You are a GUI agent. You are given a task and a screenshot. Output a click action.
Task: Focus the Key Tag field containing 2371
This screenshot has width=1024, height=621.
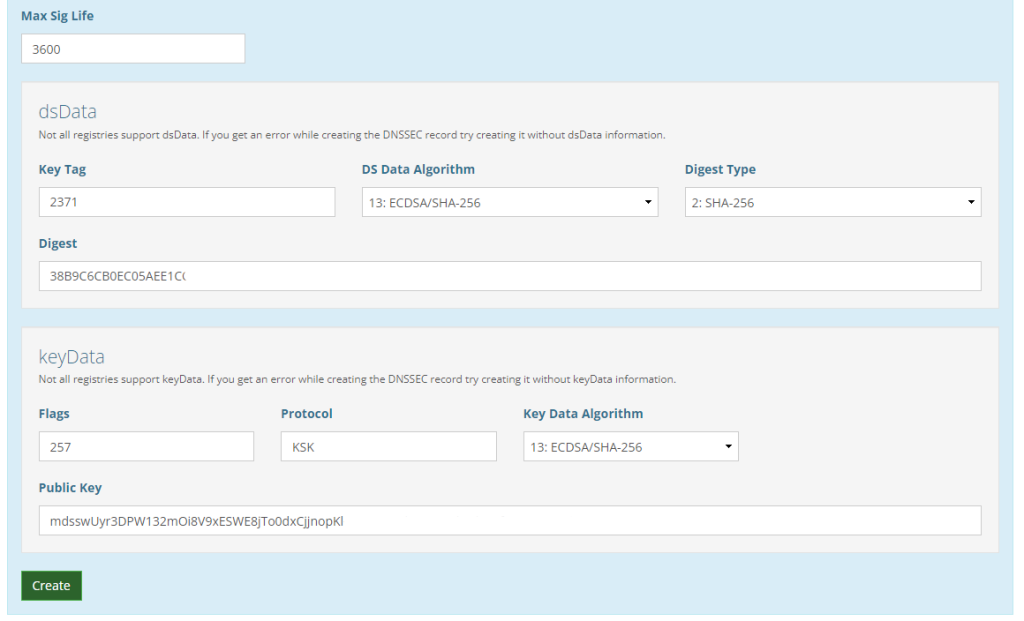point(187,202)
